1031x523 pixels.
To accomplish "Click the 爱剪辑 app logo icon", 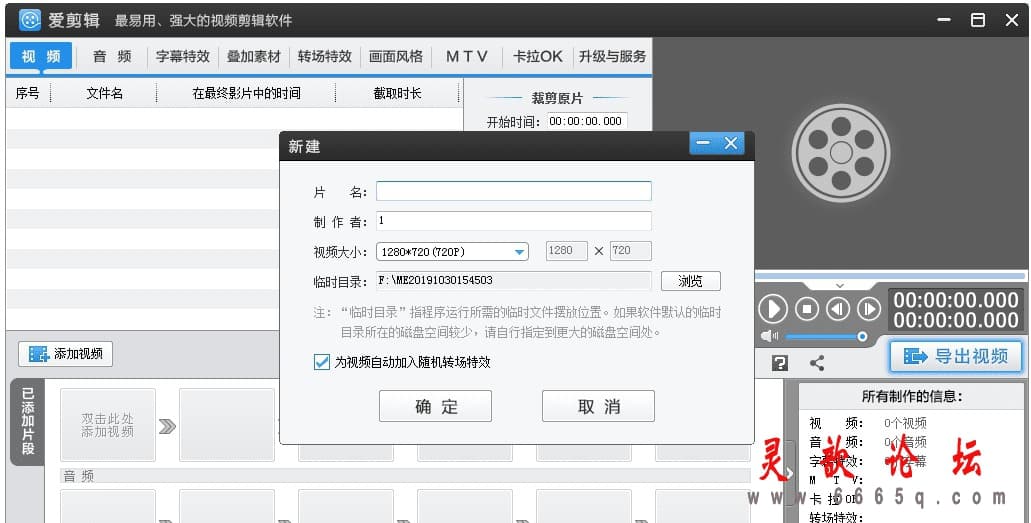I will click(30, 20).
